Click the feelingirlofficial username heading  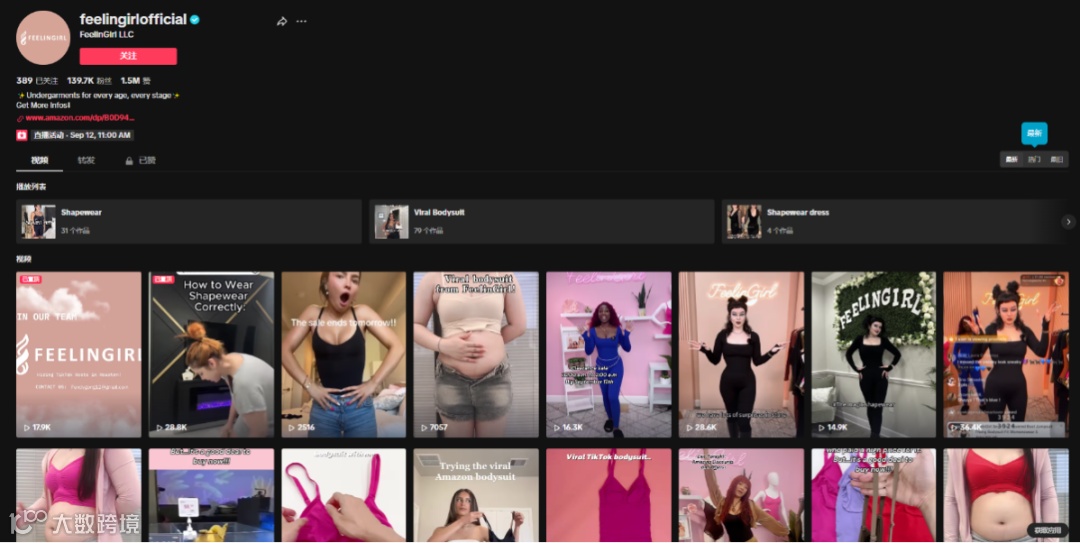(133, 19)
